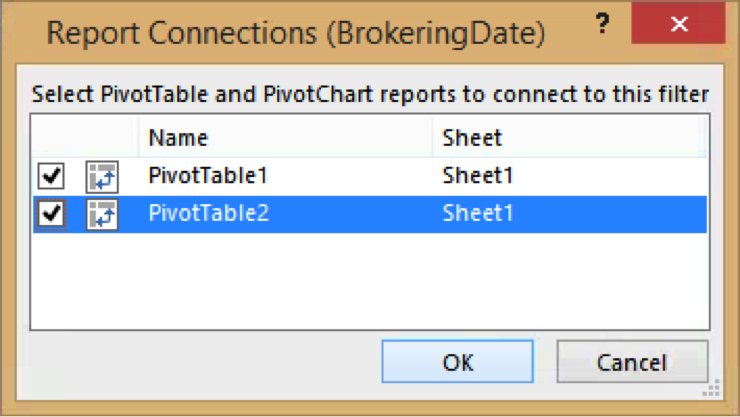740x417 pixels.
Task: Click Sheet1 cell in PivotTable1 row
Action: tap(478, 177)
